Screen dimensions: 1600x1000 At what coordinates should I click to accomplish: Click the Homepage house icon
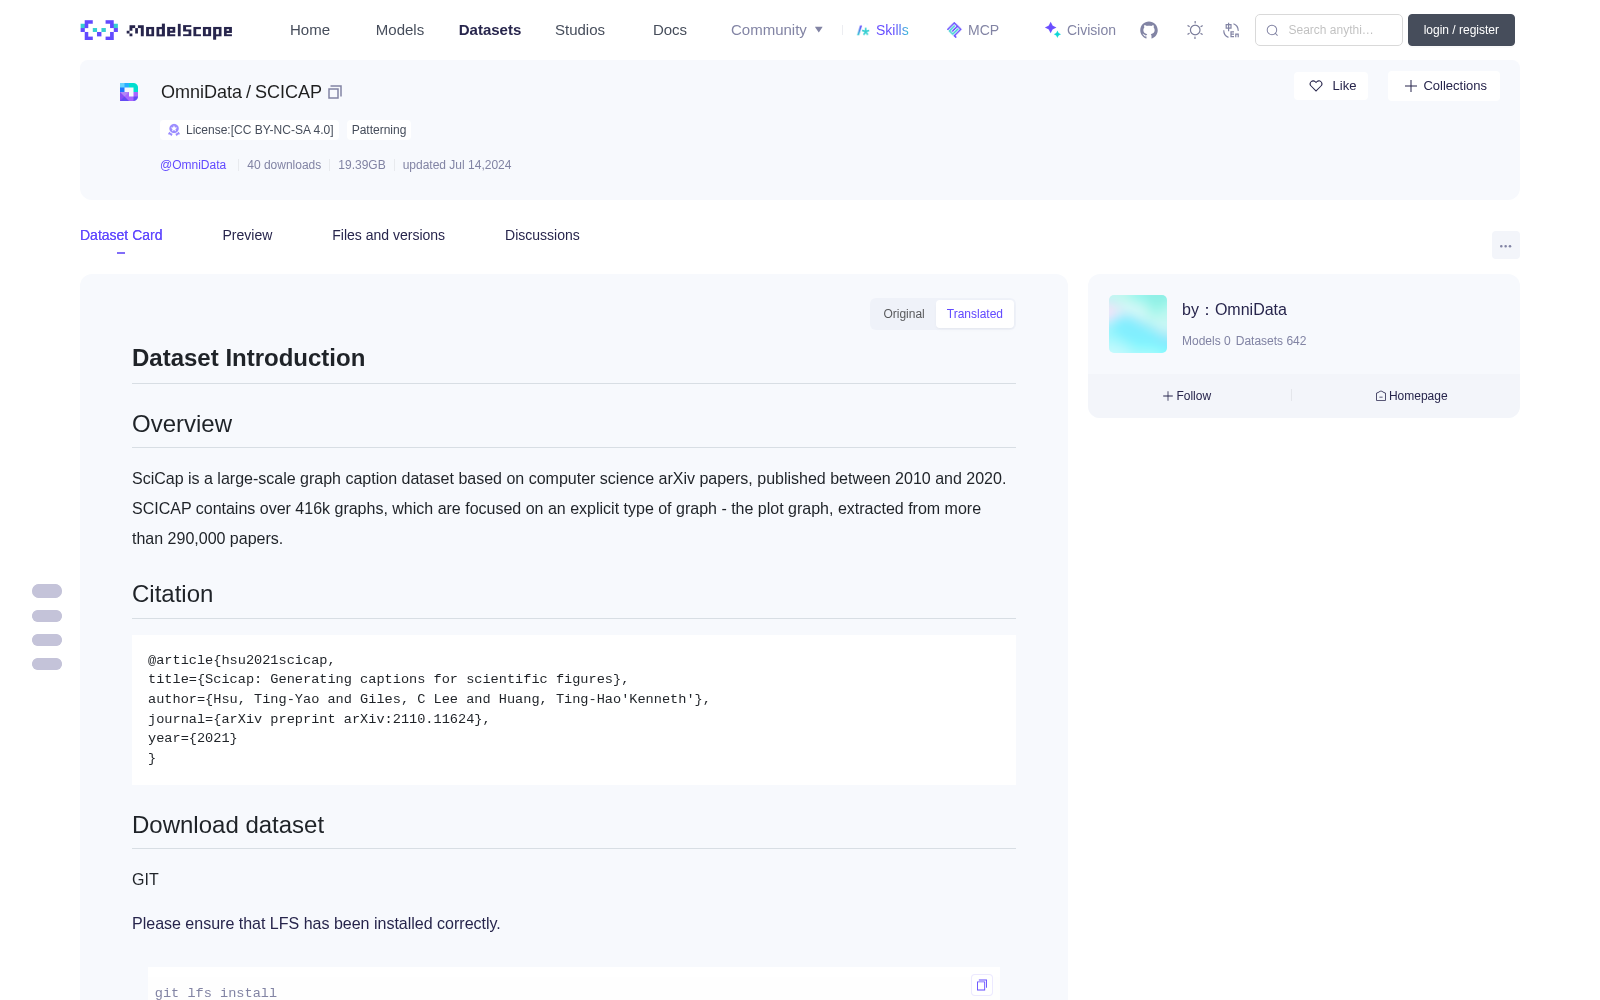point(1381,396)
